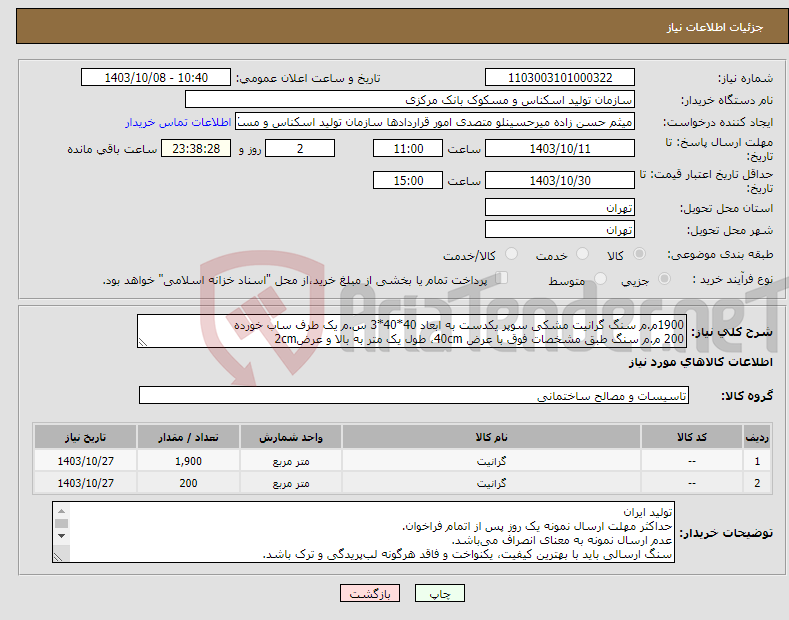
Task: Select the متوسط purchase type radio
Action: pyautogui.click(x=600, y=278)
